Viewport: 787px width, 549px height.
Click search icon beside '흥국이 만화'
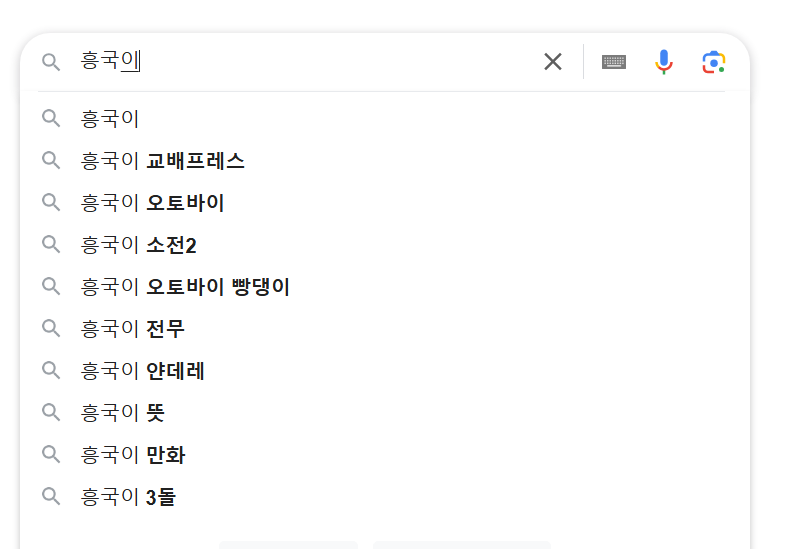[x=51, y=455]
